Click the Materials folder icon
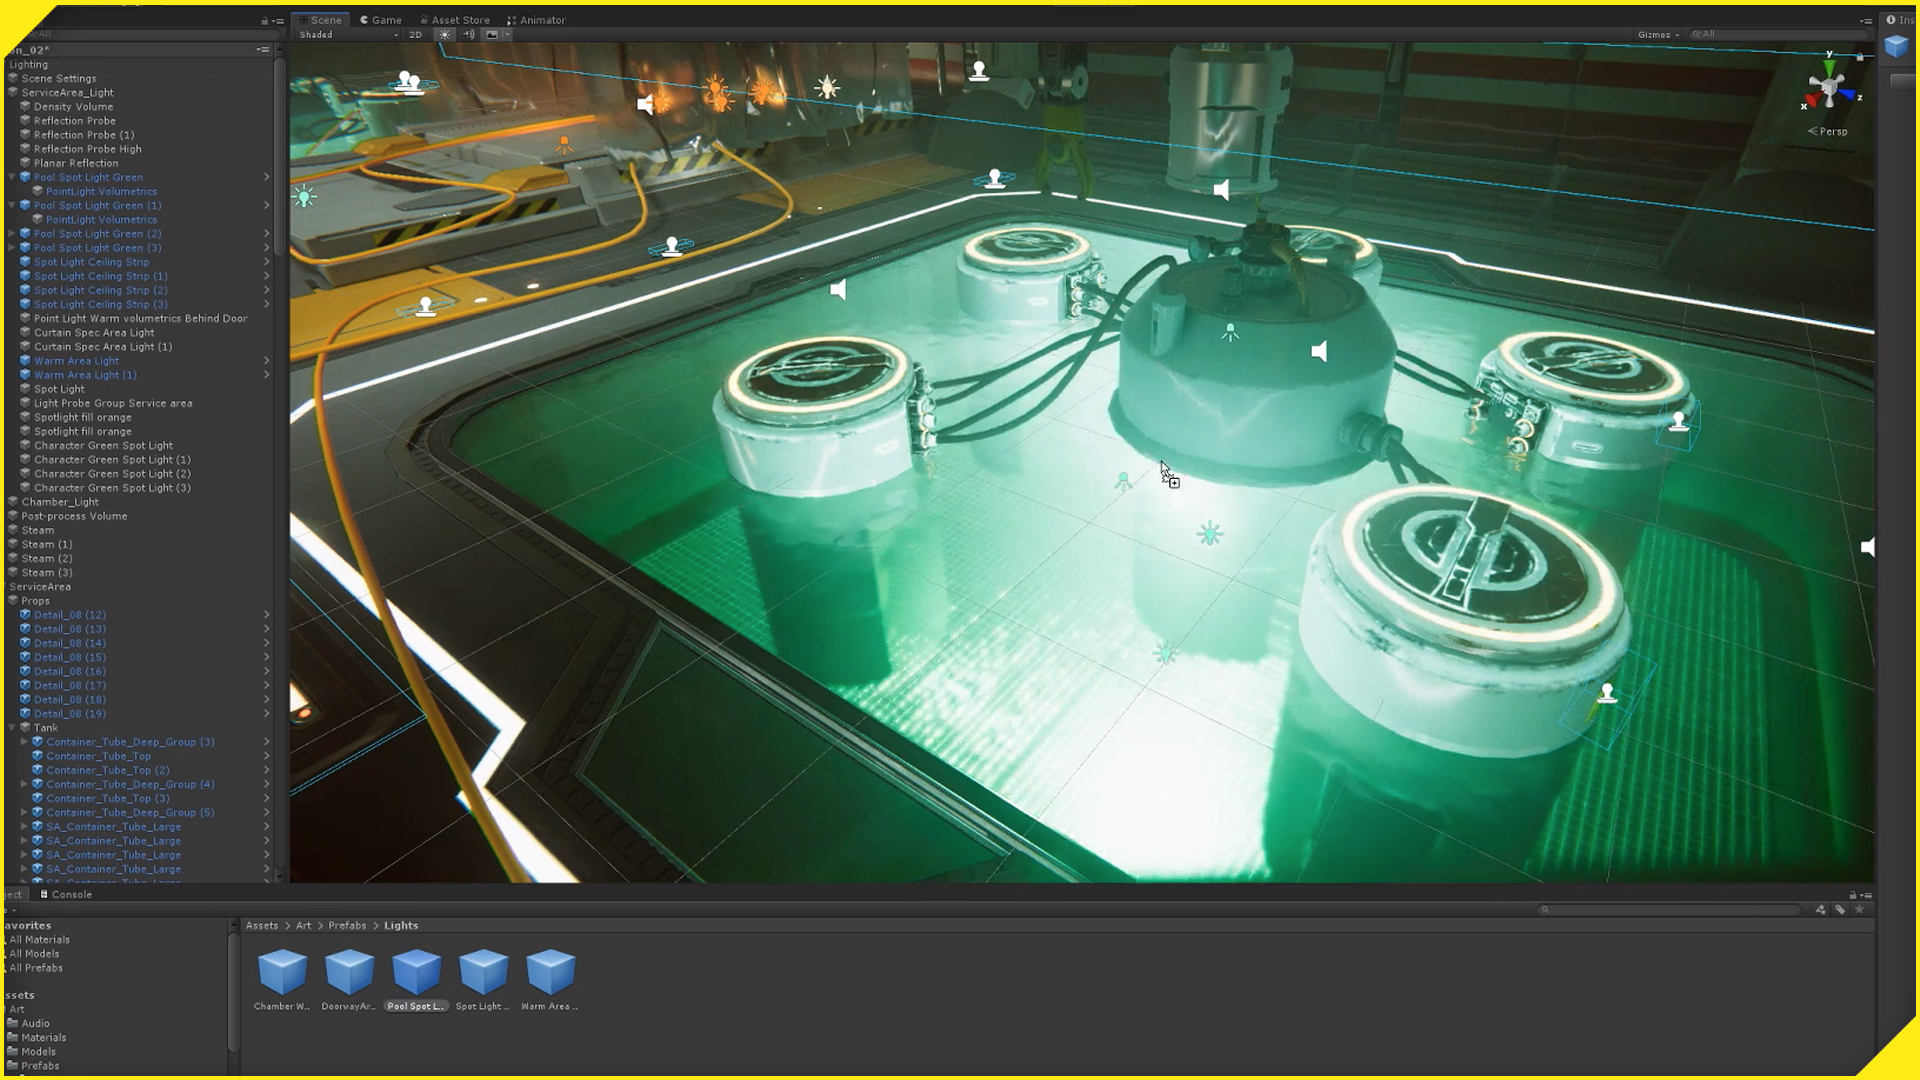This screenshot has height=1080, width=1920. tap(13, 1038)
